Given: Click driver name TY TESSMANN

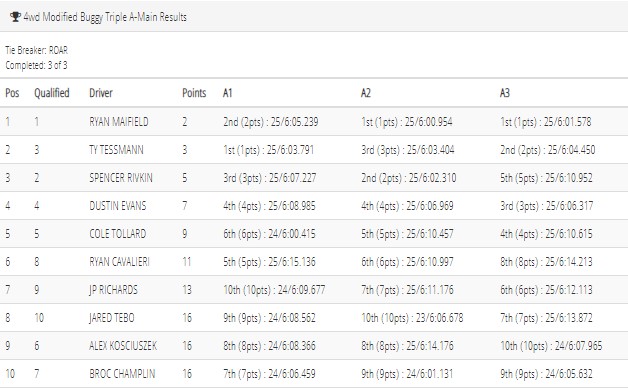Looking at the screenshot, I should coord(116,150).
